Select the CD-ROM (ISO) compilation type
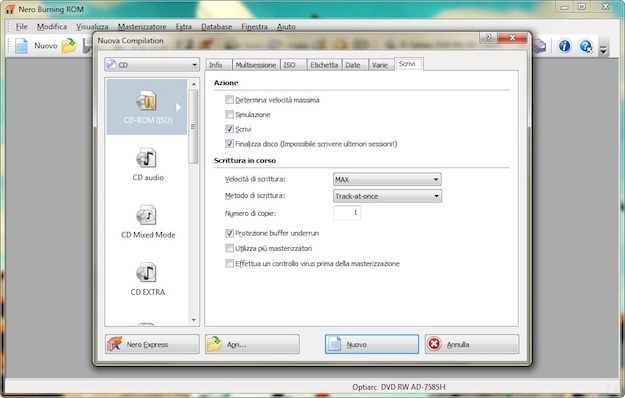 [x=146, y=107]
